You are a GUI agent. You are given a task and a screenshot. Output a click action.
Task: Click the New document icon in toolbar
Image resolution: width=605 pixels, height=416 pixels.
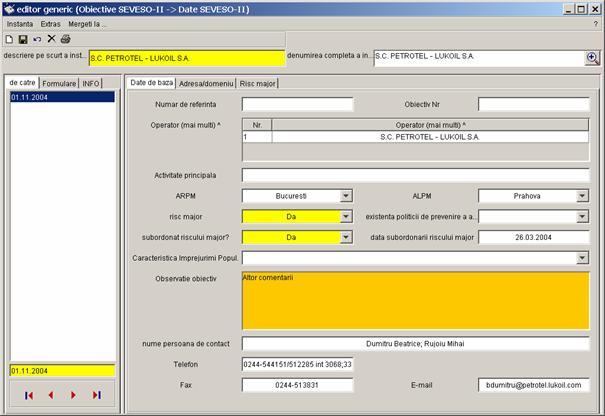pos(9,38)
